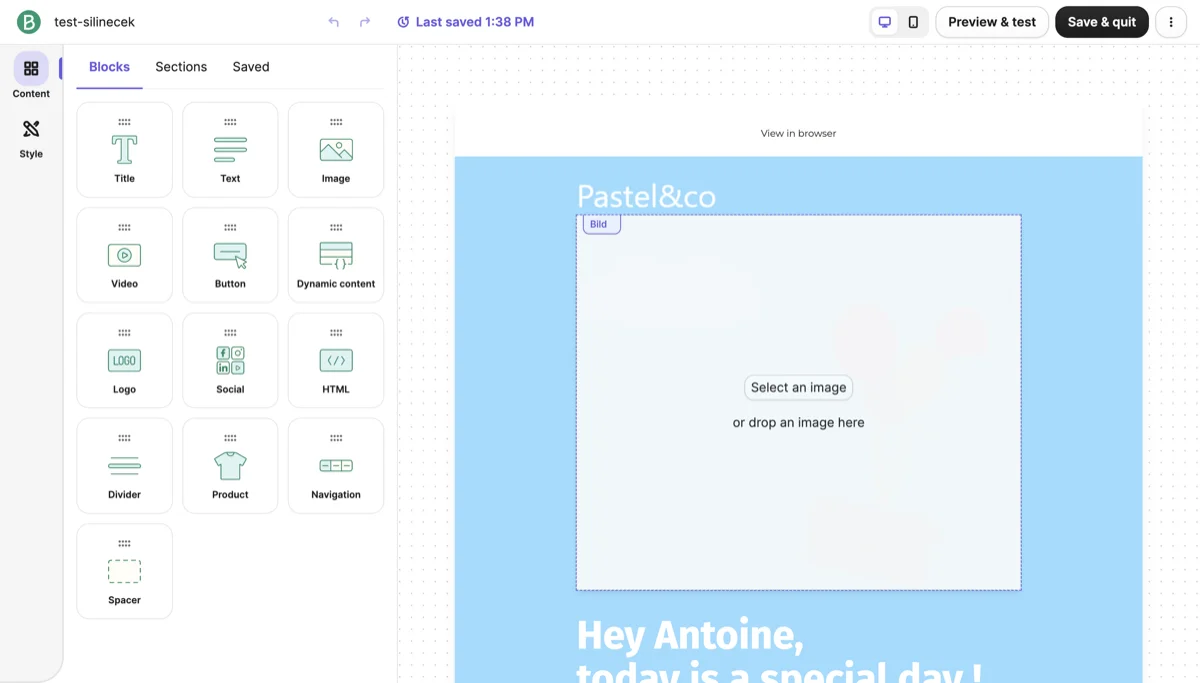This screenshot has width=1200, height=683.
Task: Open the three-dot more options menu
Action: pyautogui.click(x=1171, y=22)
